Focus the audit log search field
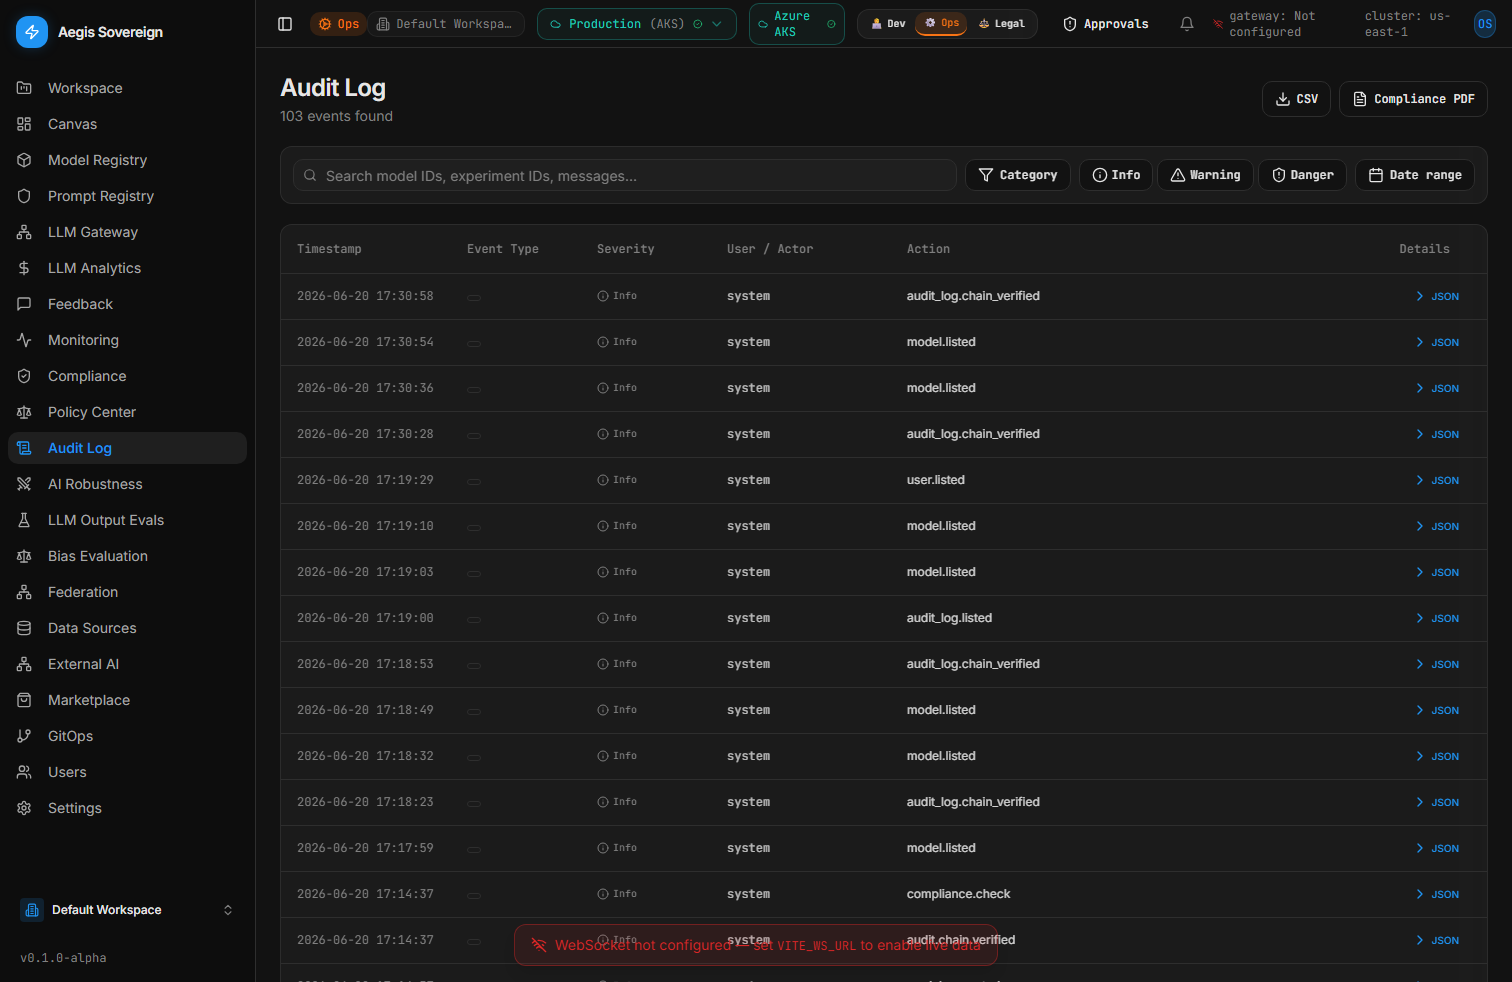Viewport: 1512px width, 982px height. (625, 175)
